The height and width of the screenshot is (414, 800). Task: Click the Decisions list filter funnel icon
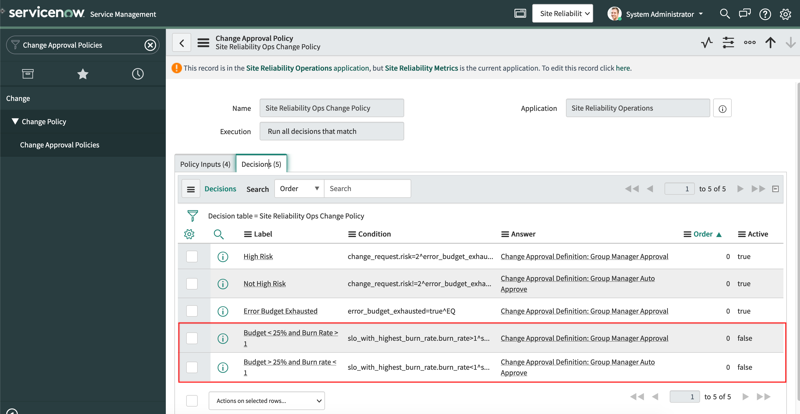point(192,215)
